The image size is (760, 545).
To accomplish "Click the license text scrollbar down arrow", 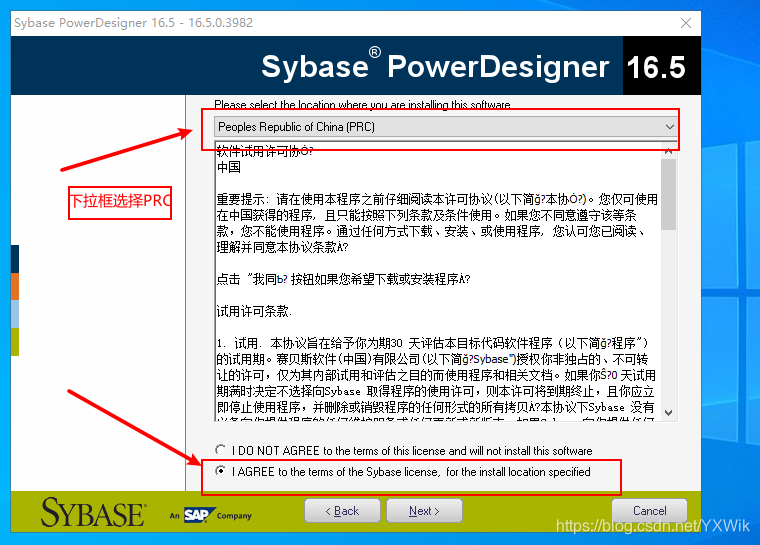I will coord(669,413).
